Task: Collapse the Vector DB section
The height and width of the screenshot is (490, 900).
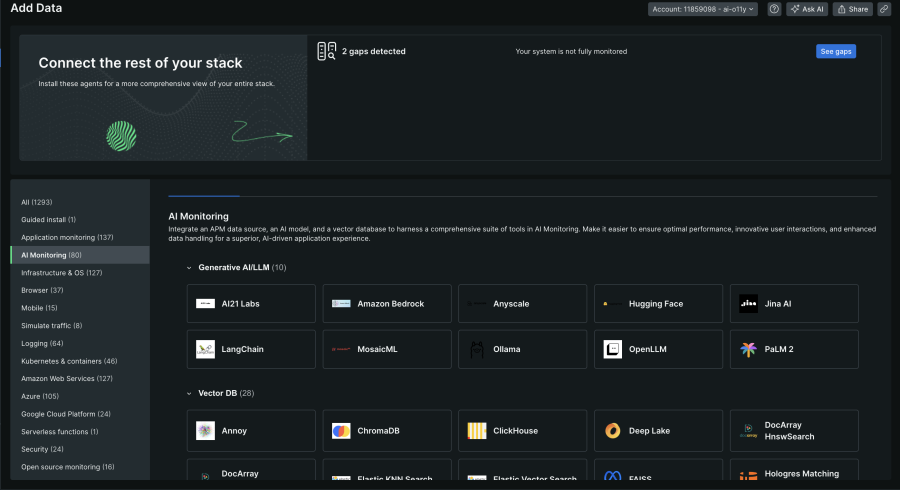Action: [x=191, y=393]
